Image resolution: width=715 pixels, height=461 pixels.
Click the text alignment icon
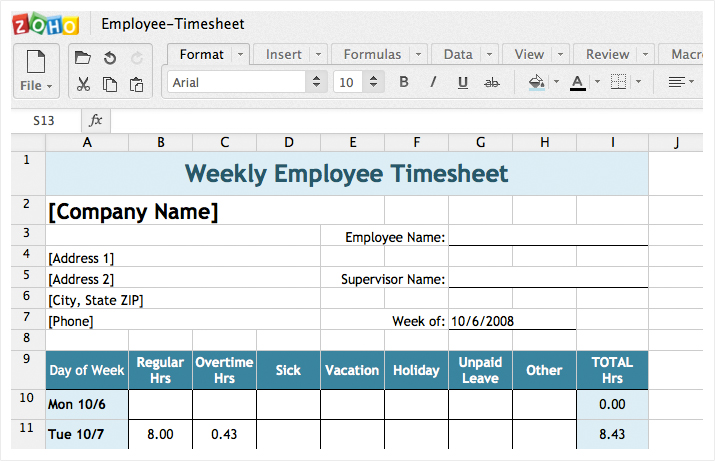(676, 82)
